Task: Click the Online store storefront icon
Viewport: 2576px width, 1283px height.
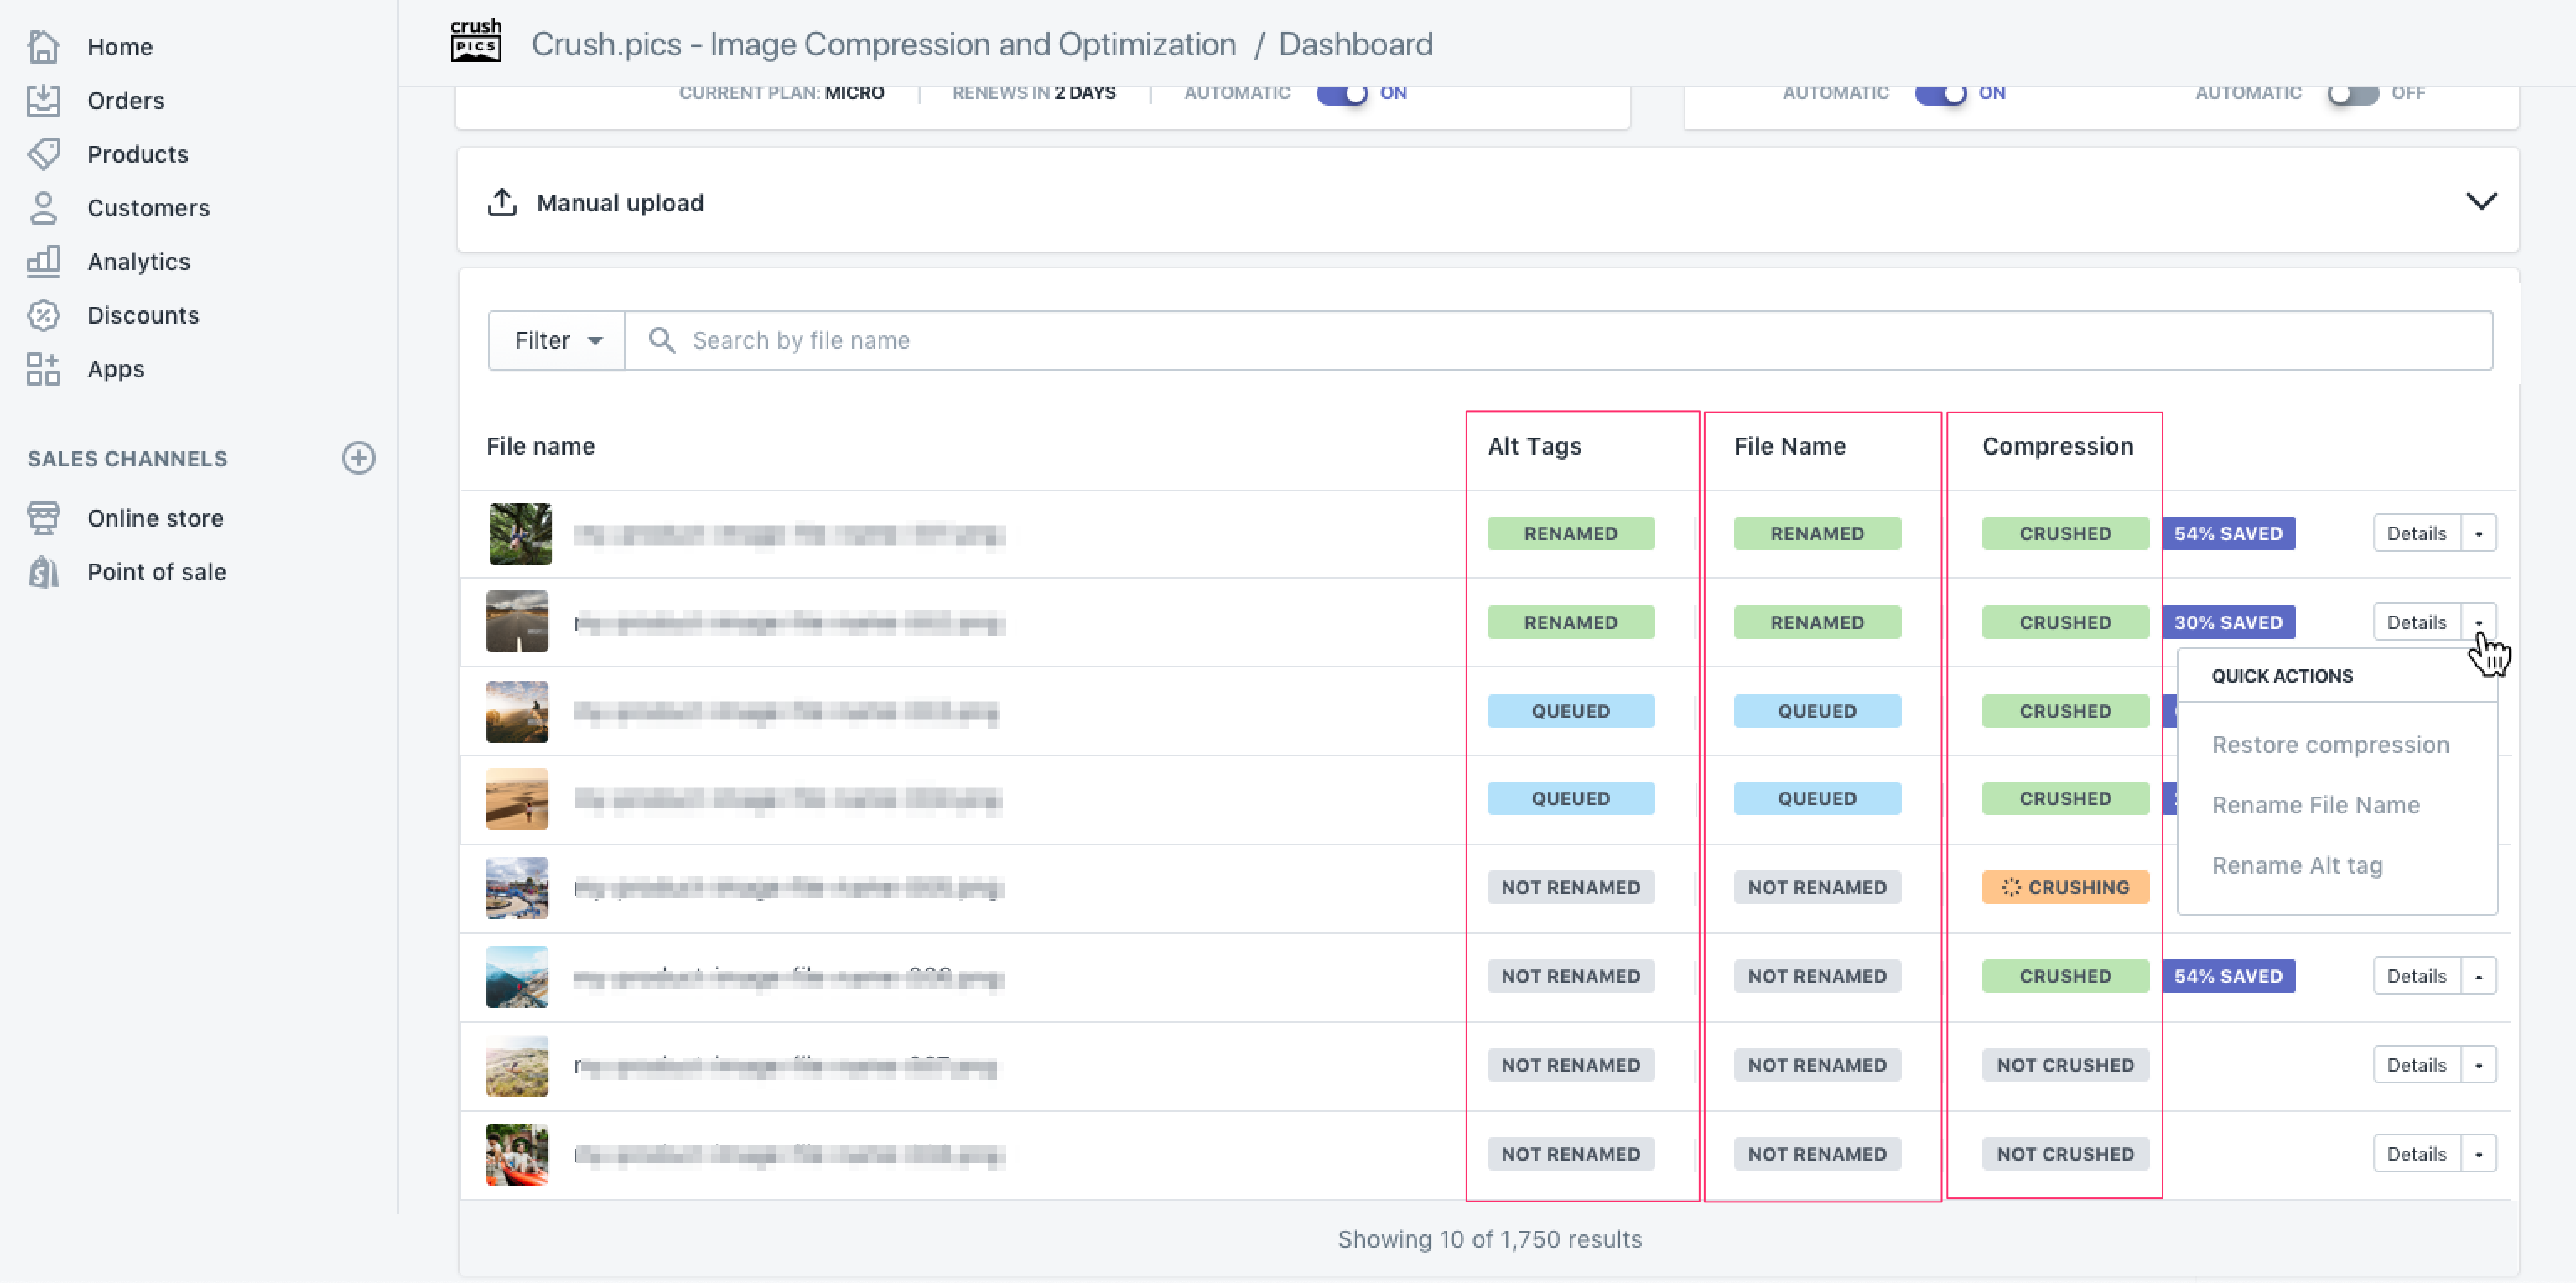Action: coord(43,518)
